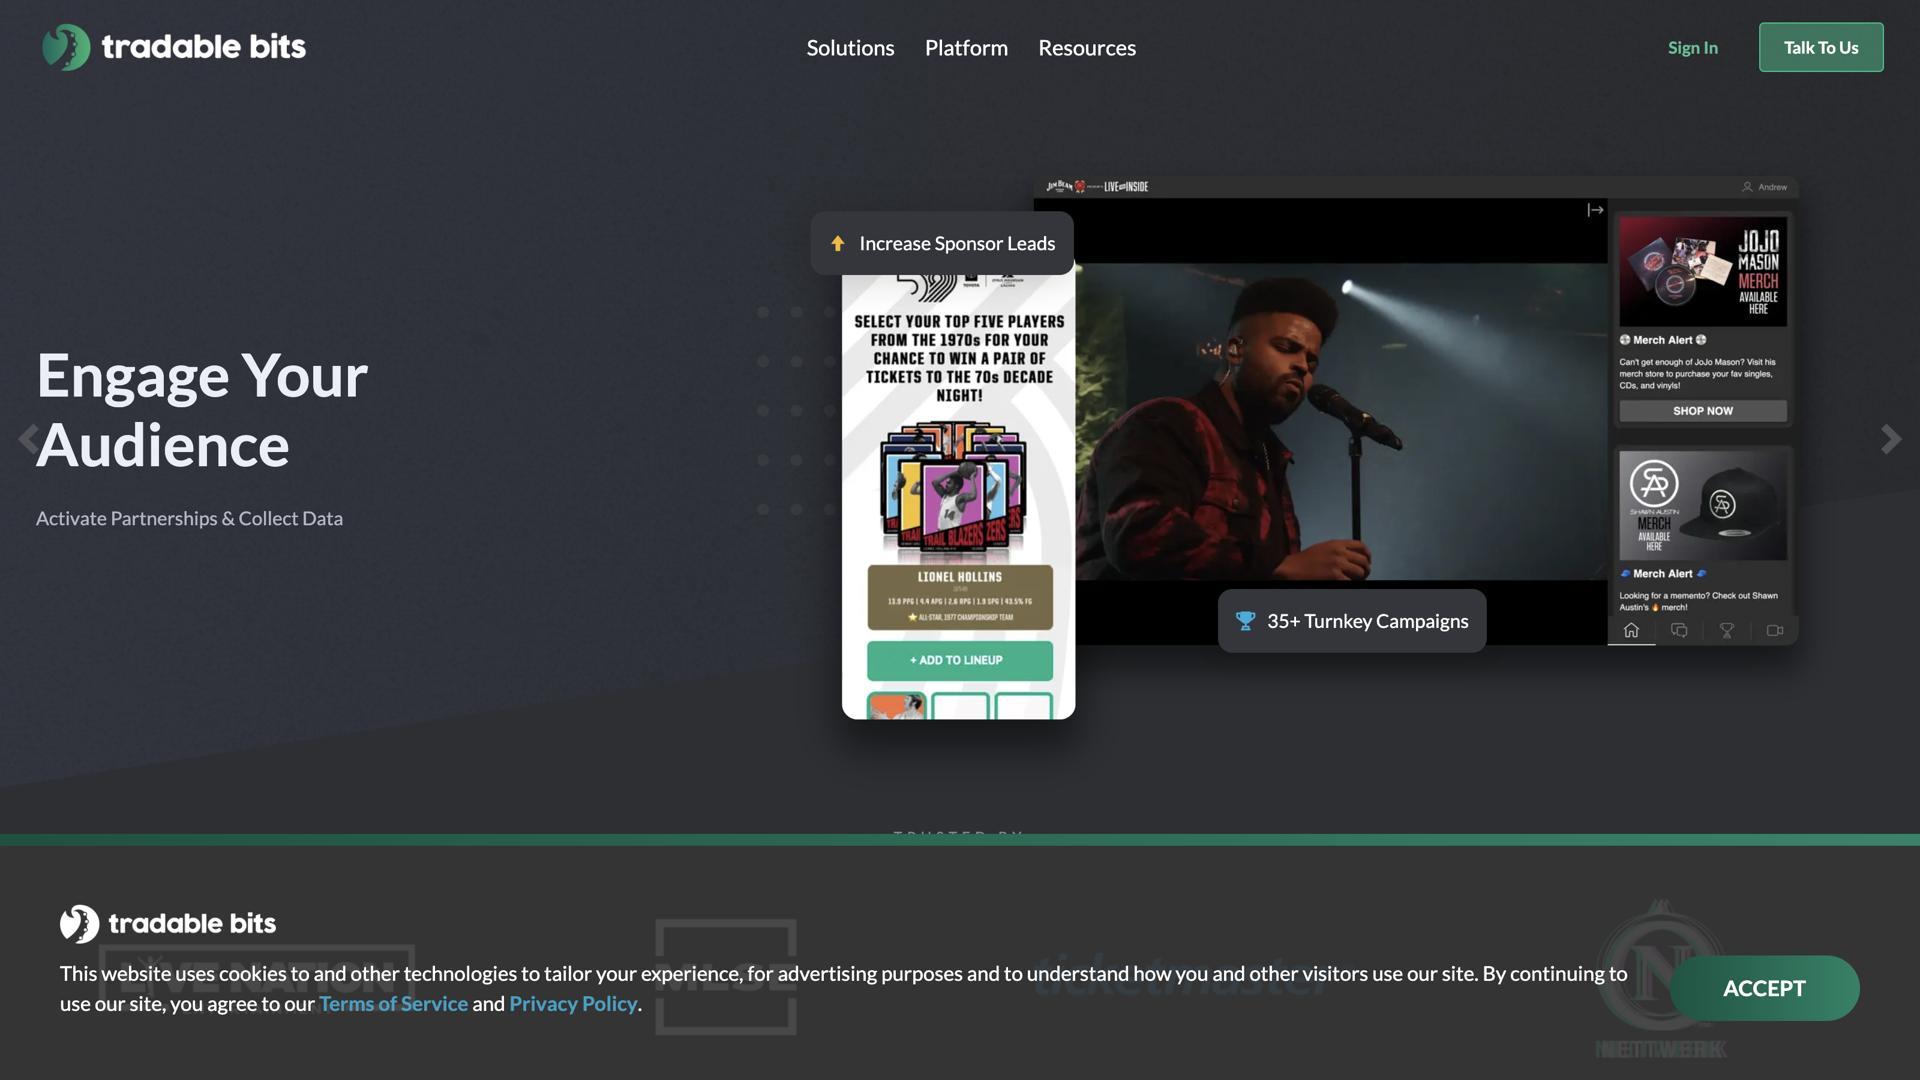Open the Solutions menu
The image size is (1920, 1080).
click(850, 48)
